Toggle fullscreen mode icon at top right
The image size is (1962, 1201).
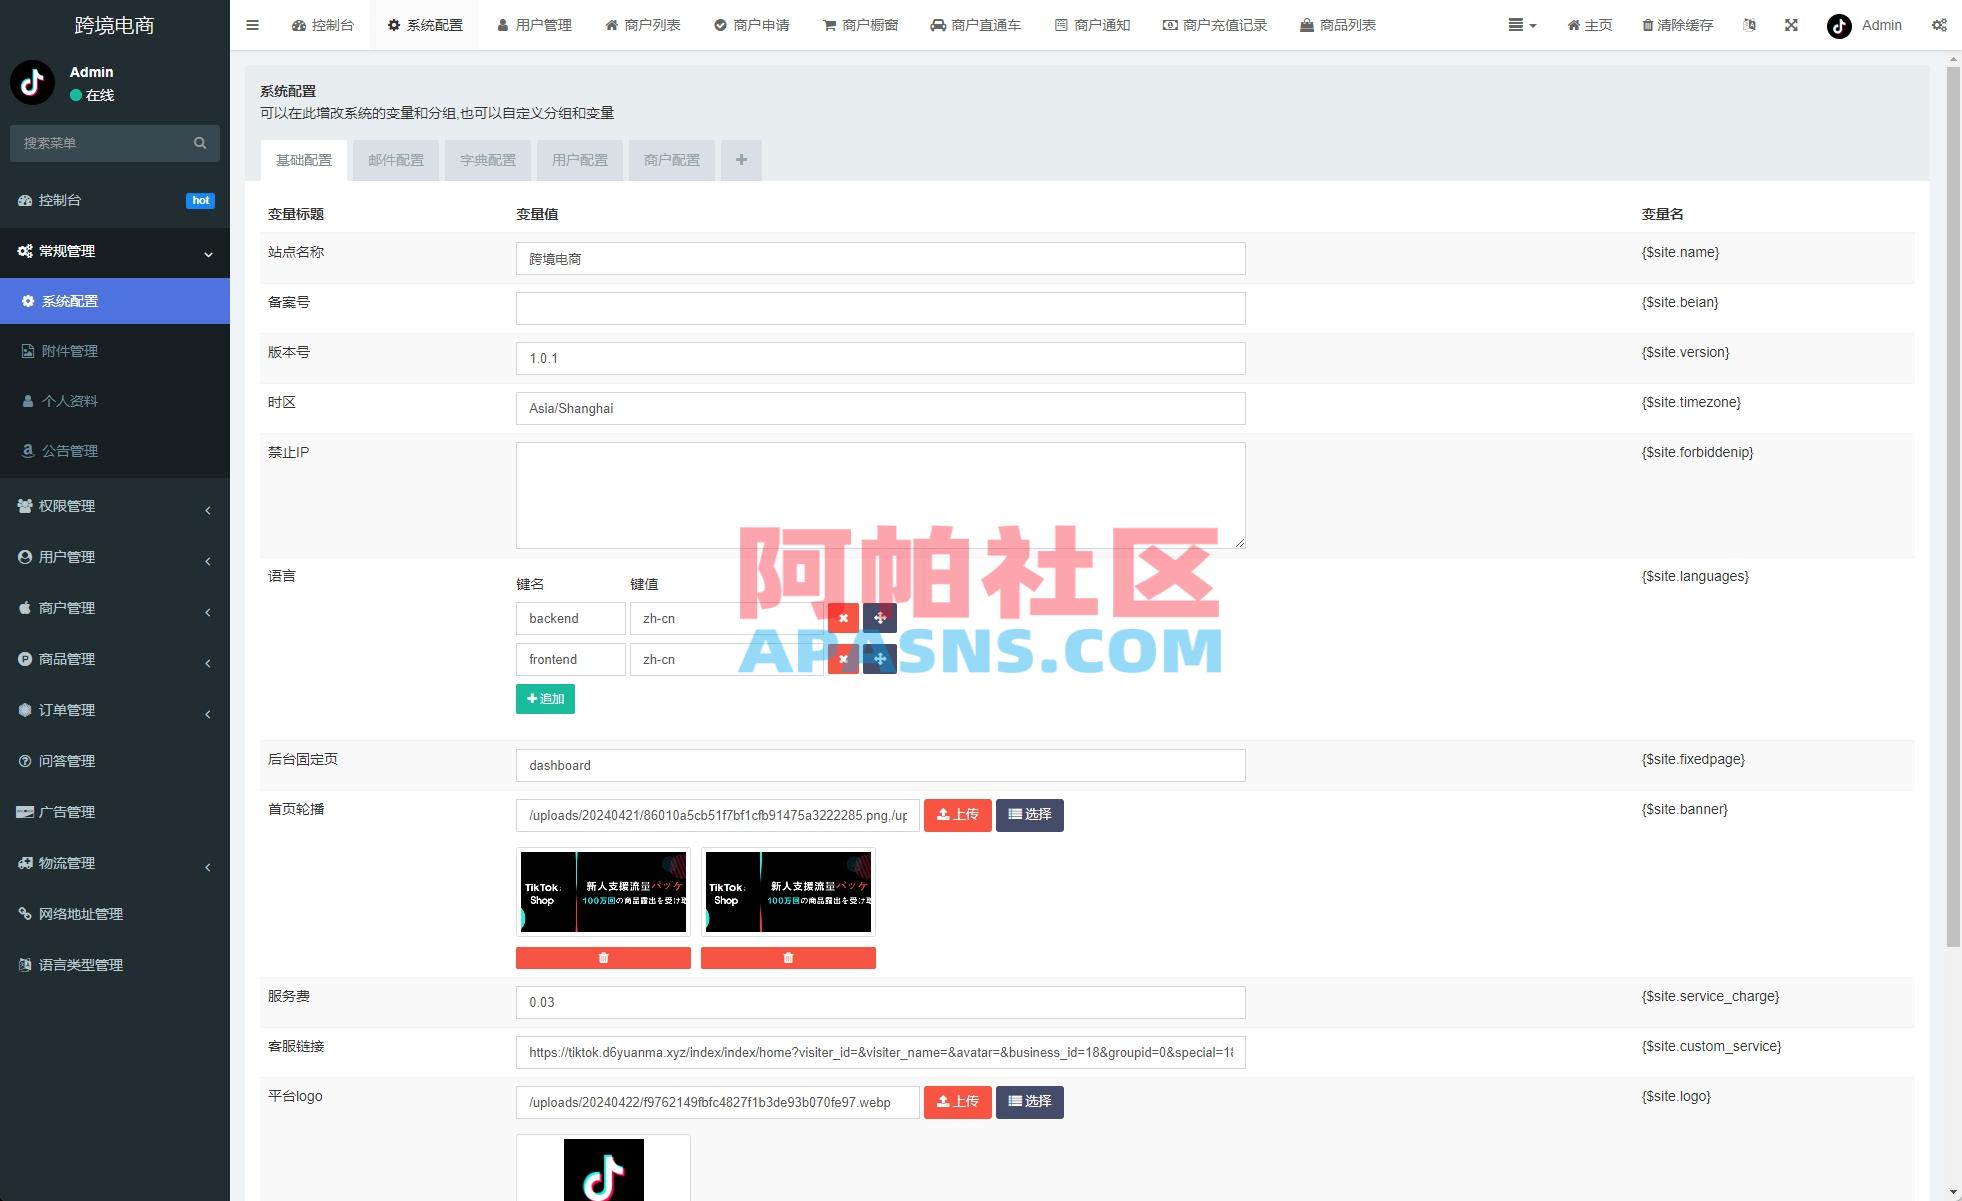(x=1791, y=25)
